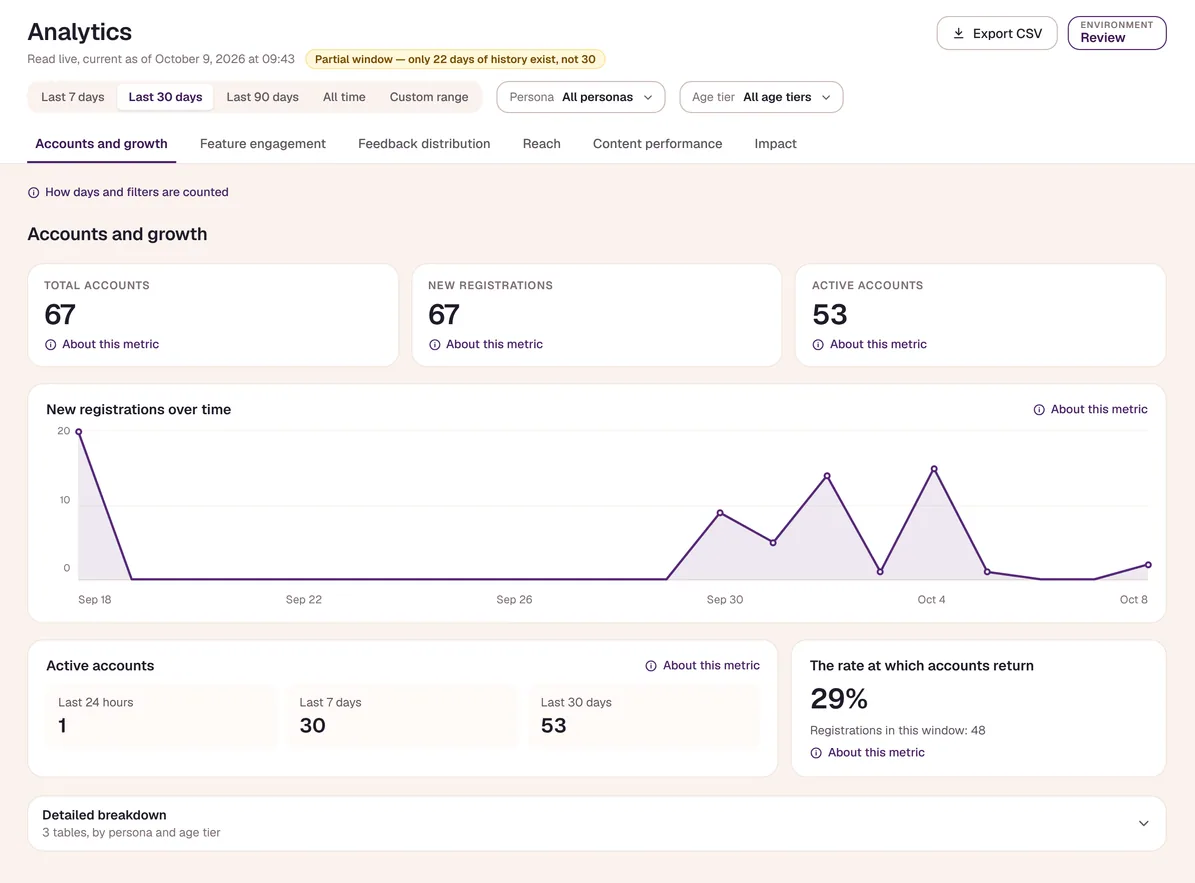Image resolution: width=1195 pixels, height=883 pixels.
Task: Switch to Feature engagement tab
Action: (x=263, y=144)
